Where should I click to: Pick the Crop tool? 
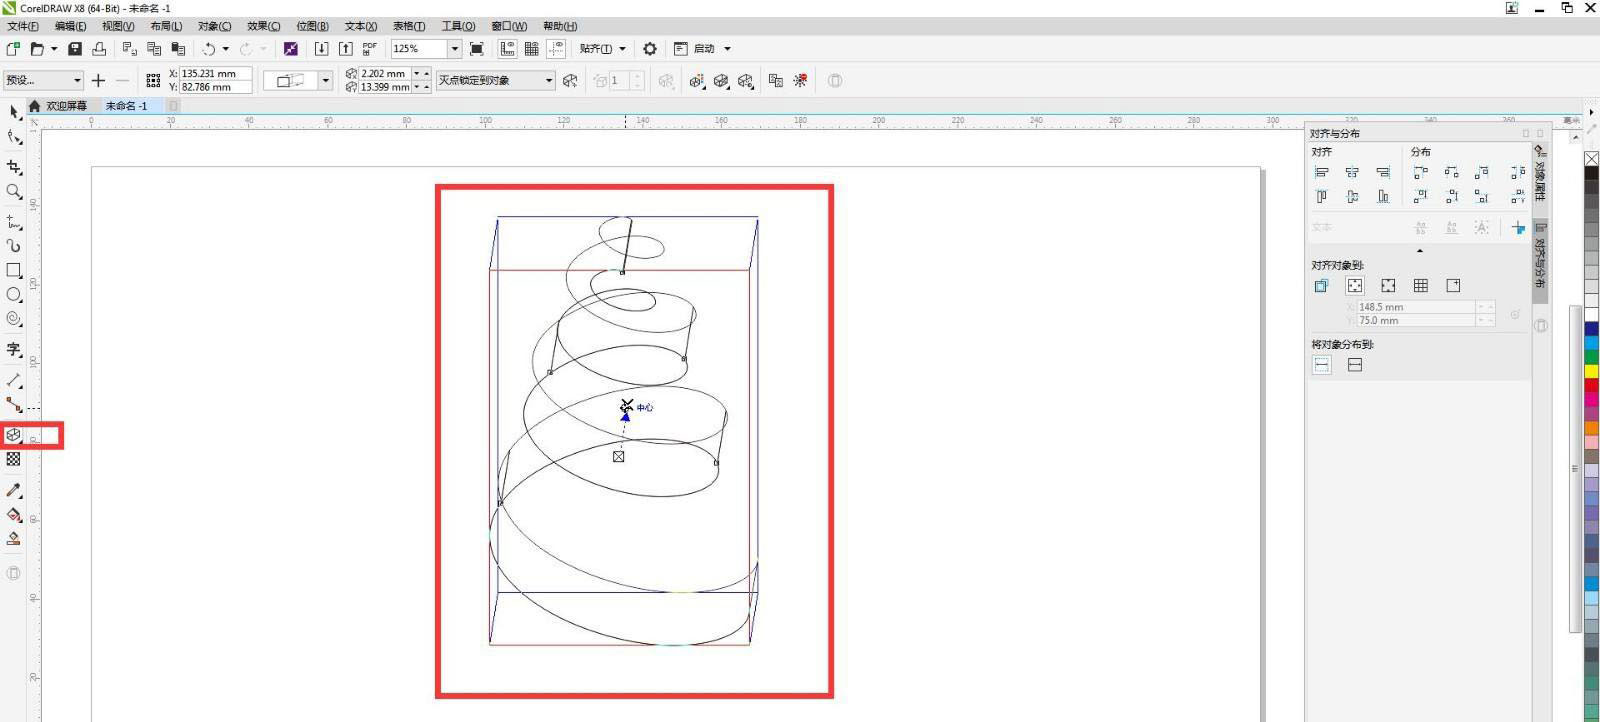pyautogui.click(x=13, y=167)
